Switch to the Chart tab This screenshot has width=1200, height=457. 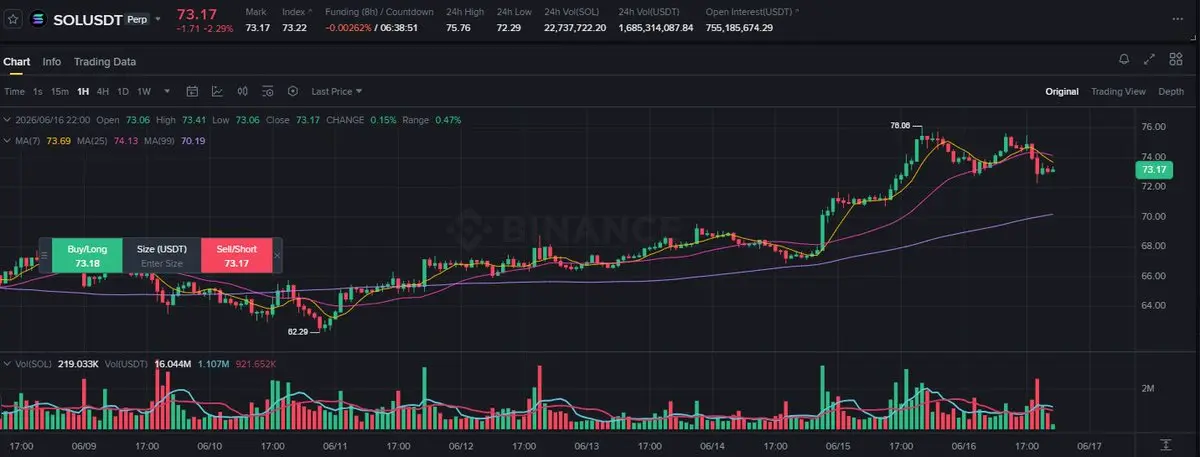click(x=16, y=61)
